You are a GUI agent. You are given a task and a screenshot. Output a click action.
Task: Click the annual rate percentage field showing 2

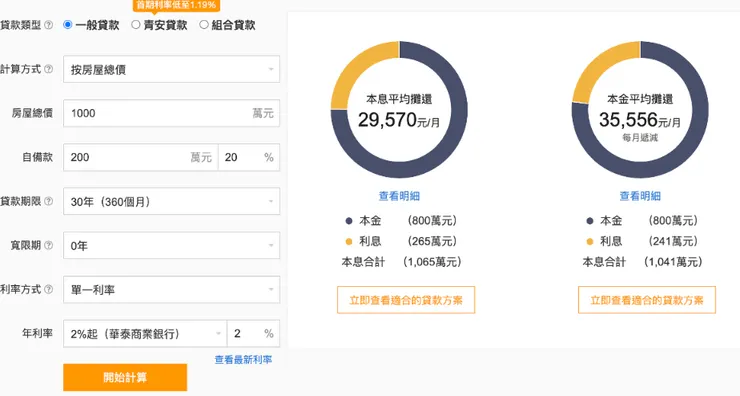point(253,334)
